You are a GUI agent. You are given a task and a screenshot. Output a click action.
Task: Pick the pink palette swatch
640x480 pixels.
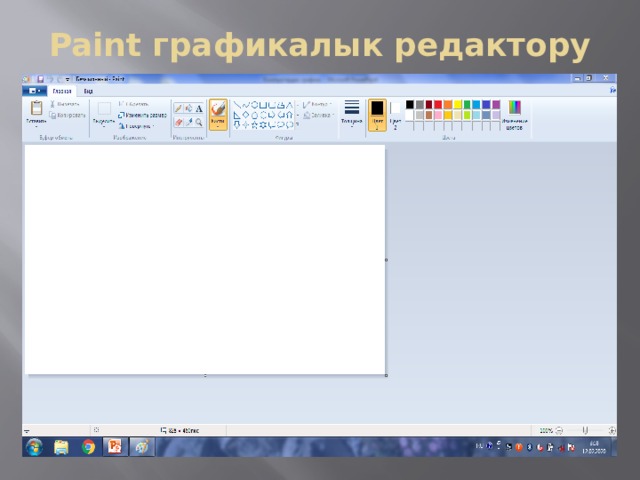click(x=438, y=115)
